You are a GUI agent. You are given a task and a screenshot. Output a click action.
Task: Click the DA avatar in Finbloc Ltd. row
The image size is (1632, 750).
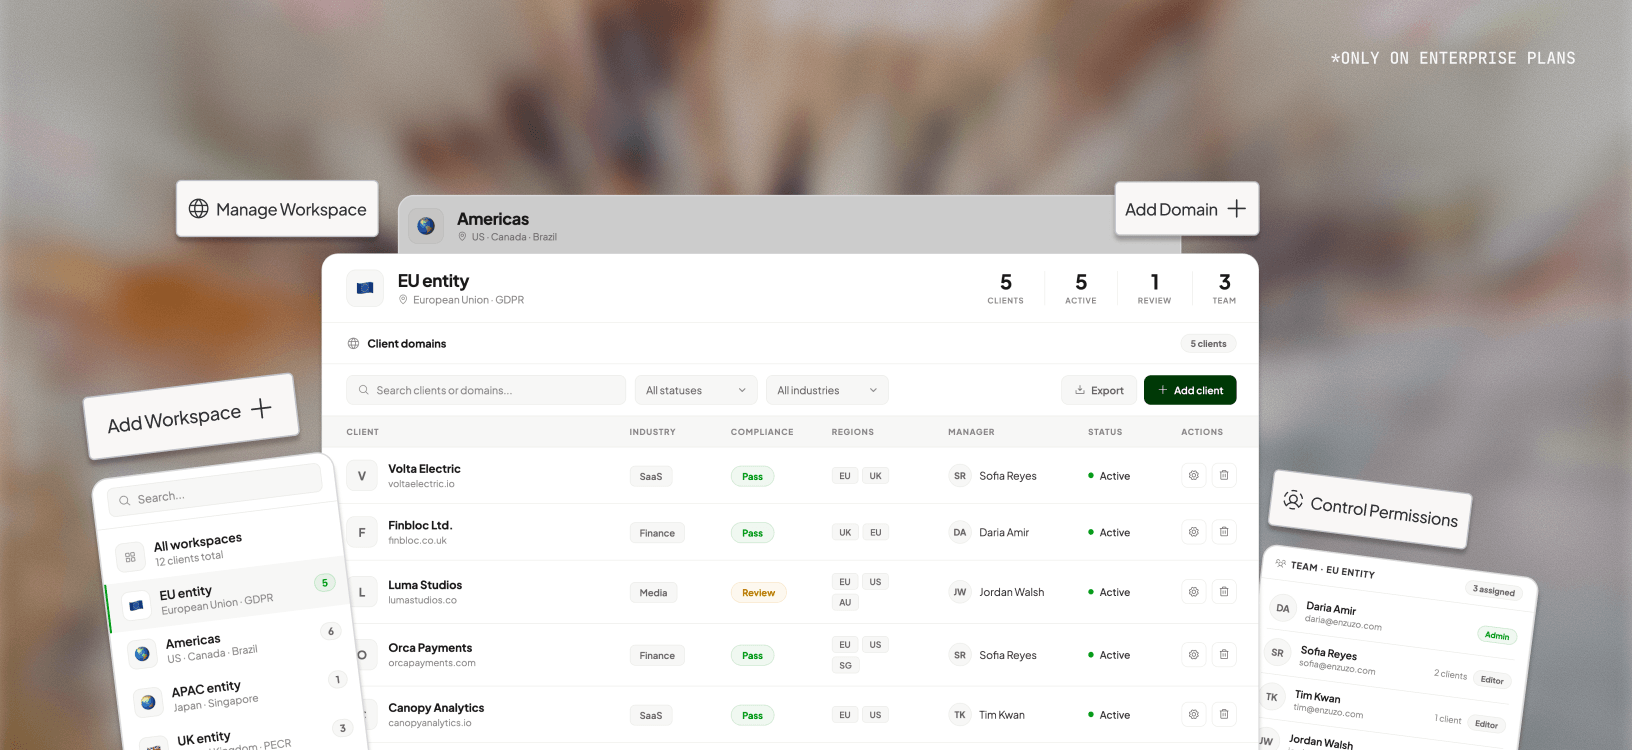[960, 533]
